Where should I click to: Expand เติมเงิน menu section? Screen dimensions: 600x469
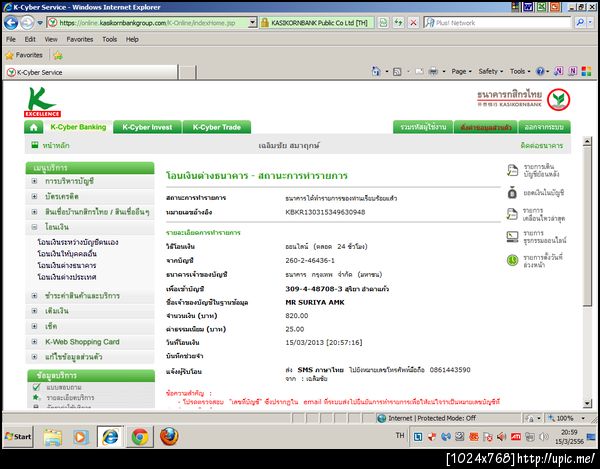pos(34,311)
